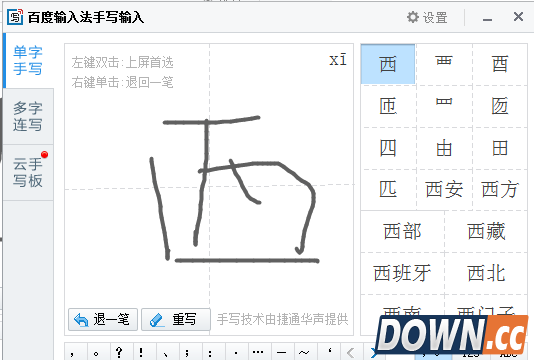The height and width of the screenshot is (360, 534).
Task: Go to previous symbol page arrow
Action: [x=351, y=352]
